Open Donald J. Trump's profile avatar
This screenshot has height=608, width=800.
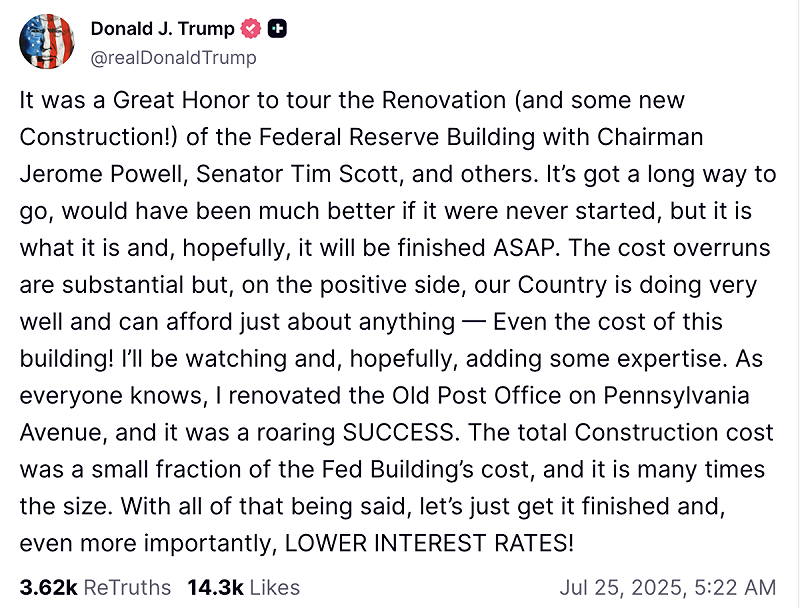47,41
